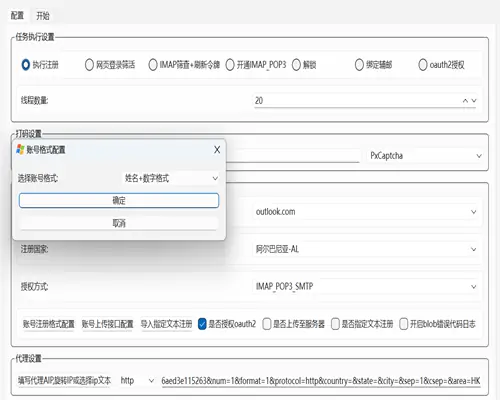Open the IMAP_POP3_SMTP authorization dropdown
Viewport: 500px width, 400px height.
tap(366, 286)
